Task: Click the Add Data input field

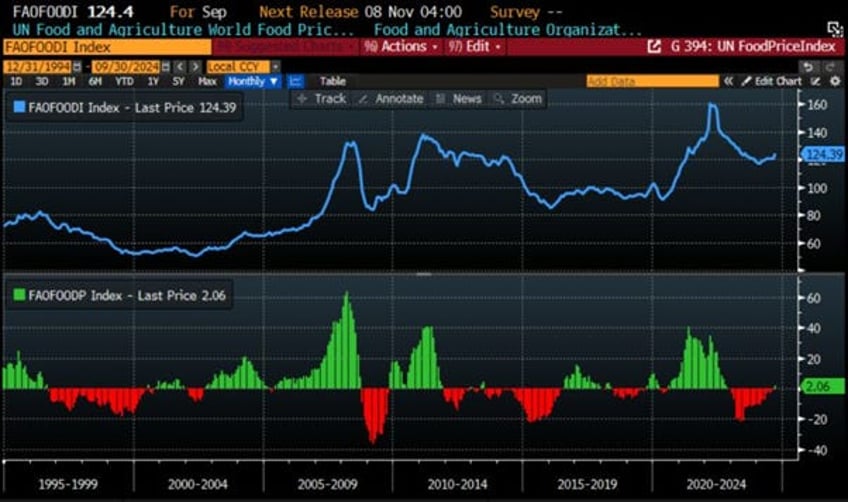Action: pyautogui.click(x=653, y=82)
